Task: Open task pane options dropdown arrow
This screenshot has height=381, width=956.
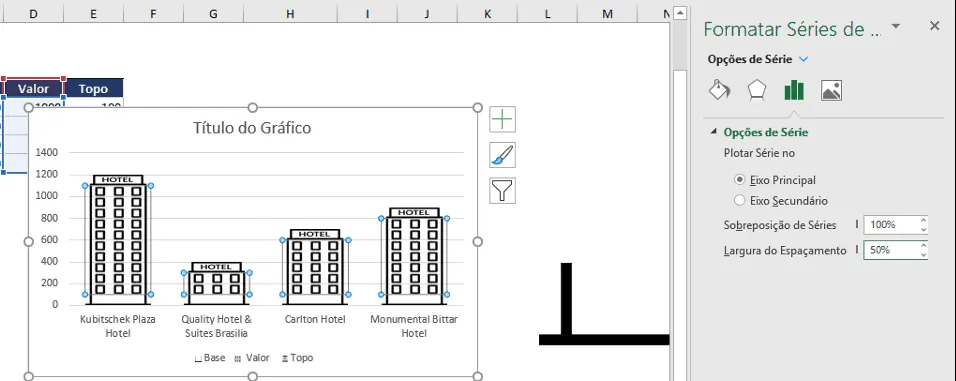Action: (896, 26)
